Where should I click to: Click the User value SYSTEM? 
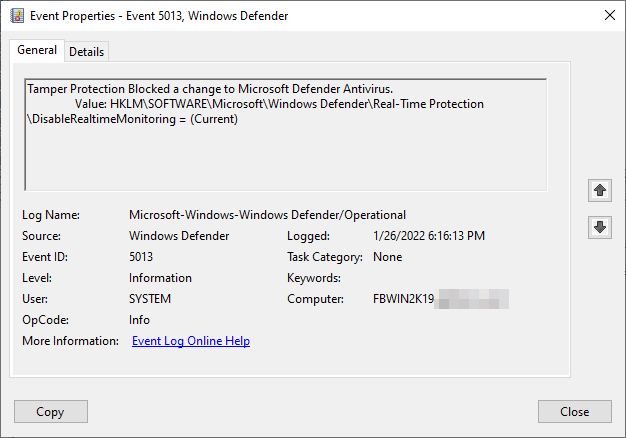click(150, 299)
